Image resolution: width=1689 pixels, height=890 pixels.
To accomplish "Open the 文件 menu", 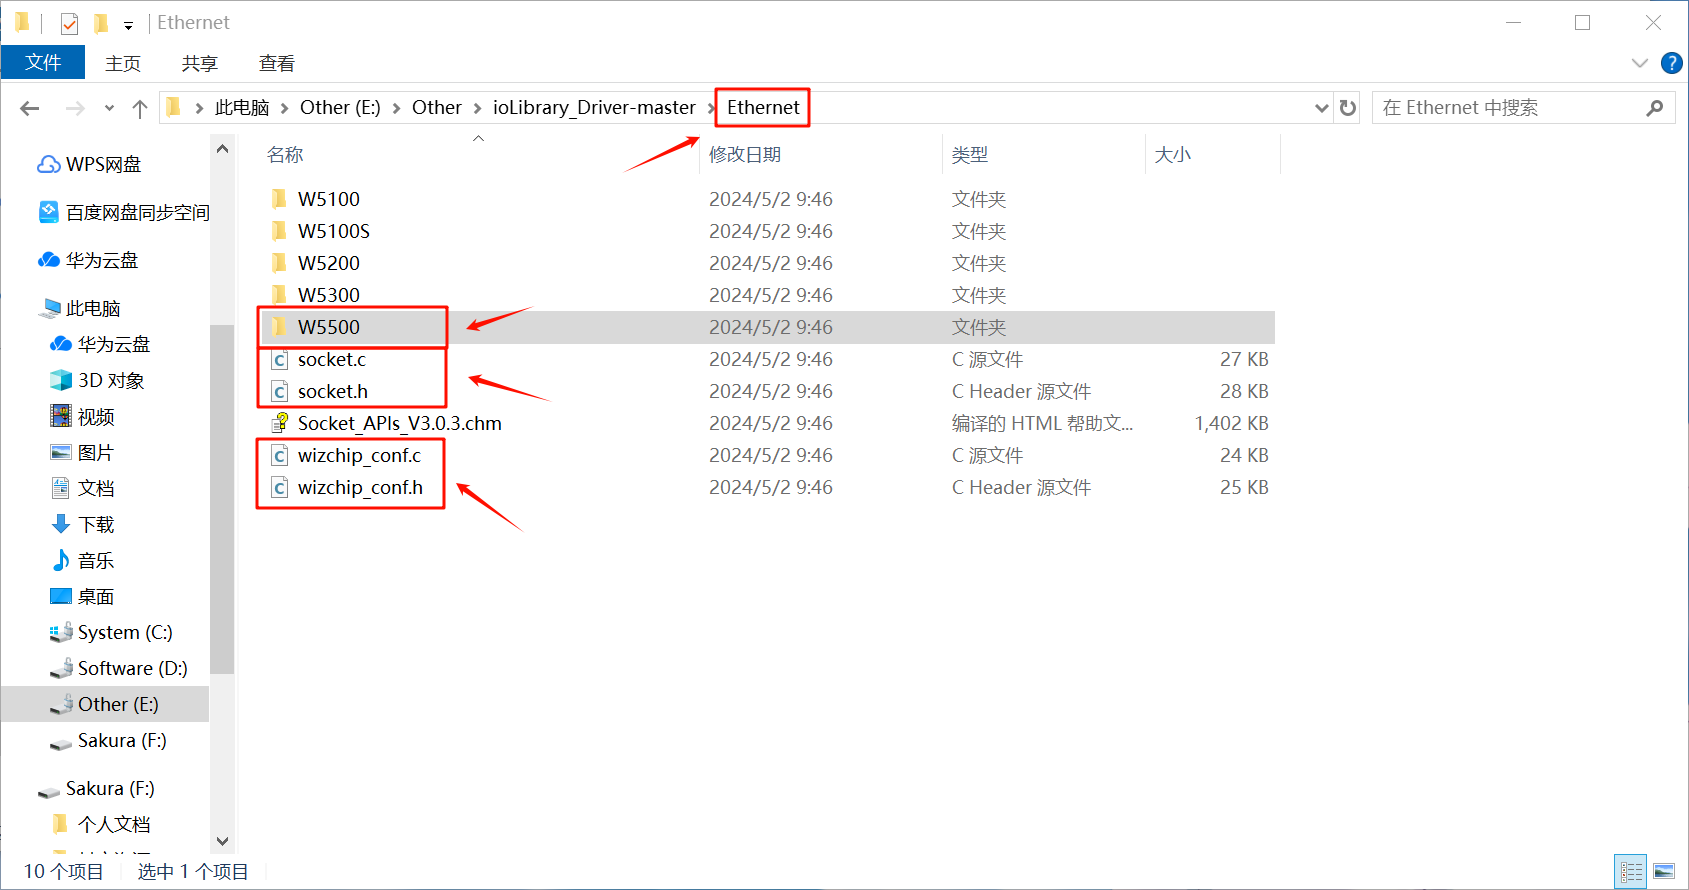I will (x=43, y=63).
